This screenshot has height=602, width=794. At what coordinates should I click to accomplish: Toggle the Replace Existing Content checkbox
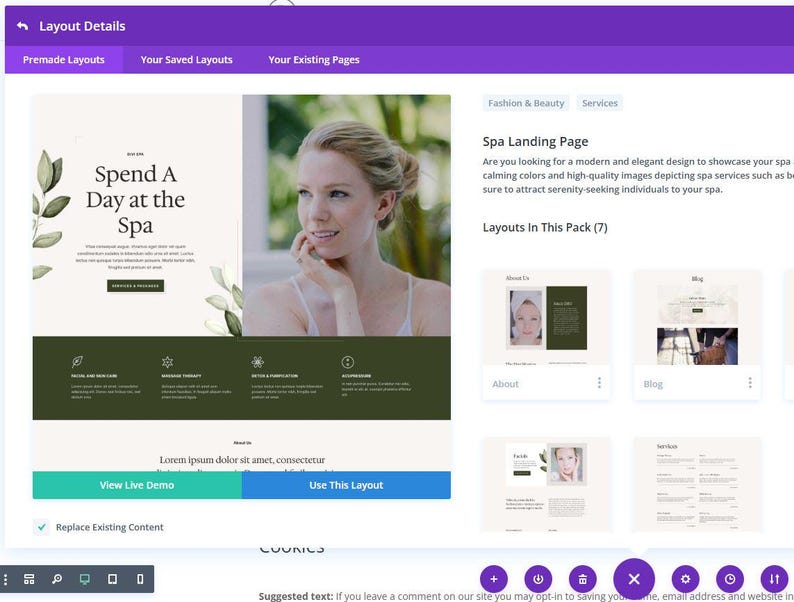point(42,527)
